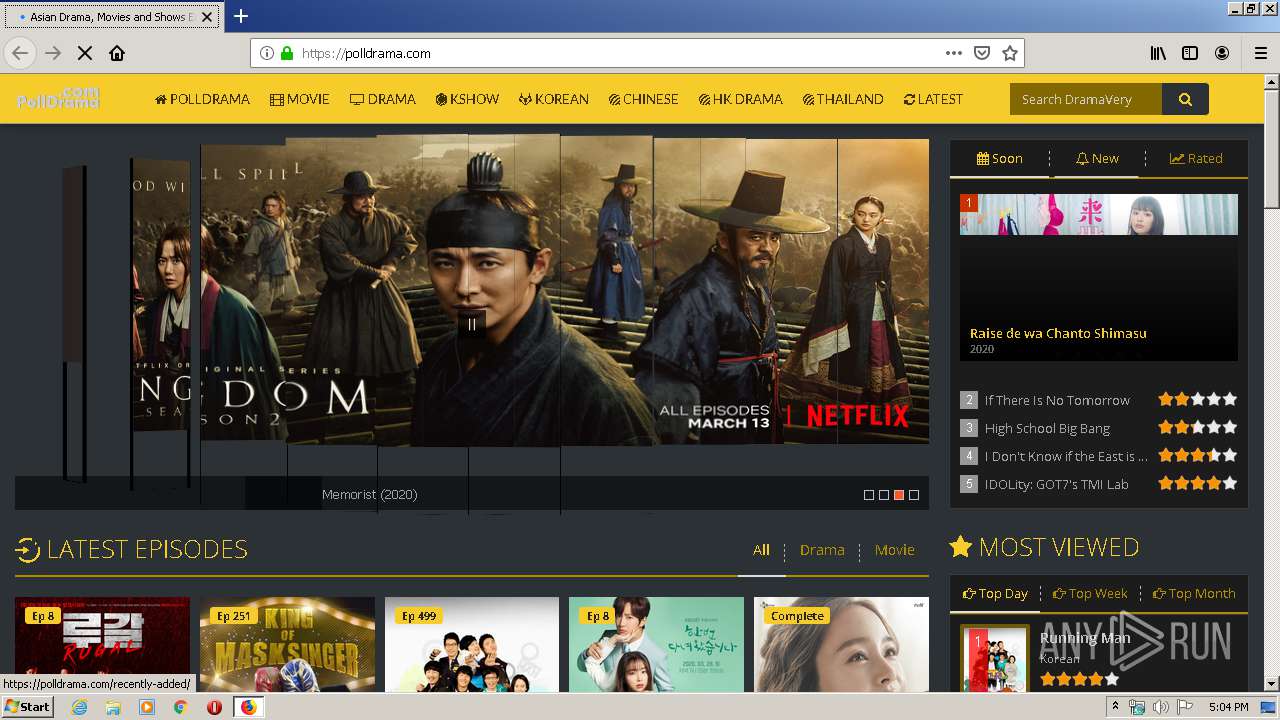Open IDOLity: GOT7's TMI Lab link
The height and width of the screenshot is (720, 1280).
pyautogui.click(x=1056, y=484)
